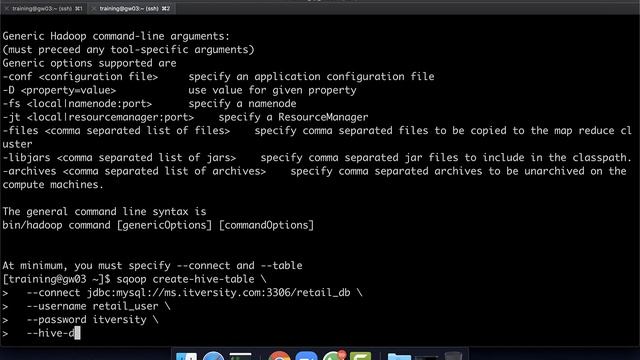Click the '-jt <local|resourcemanager:port>' option text
The height and width of the screenshot is (360, 640).
point(98,117)
